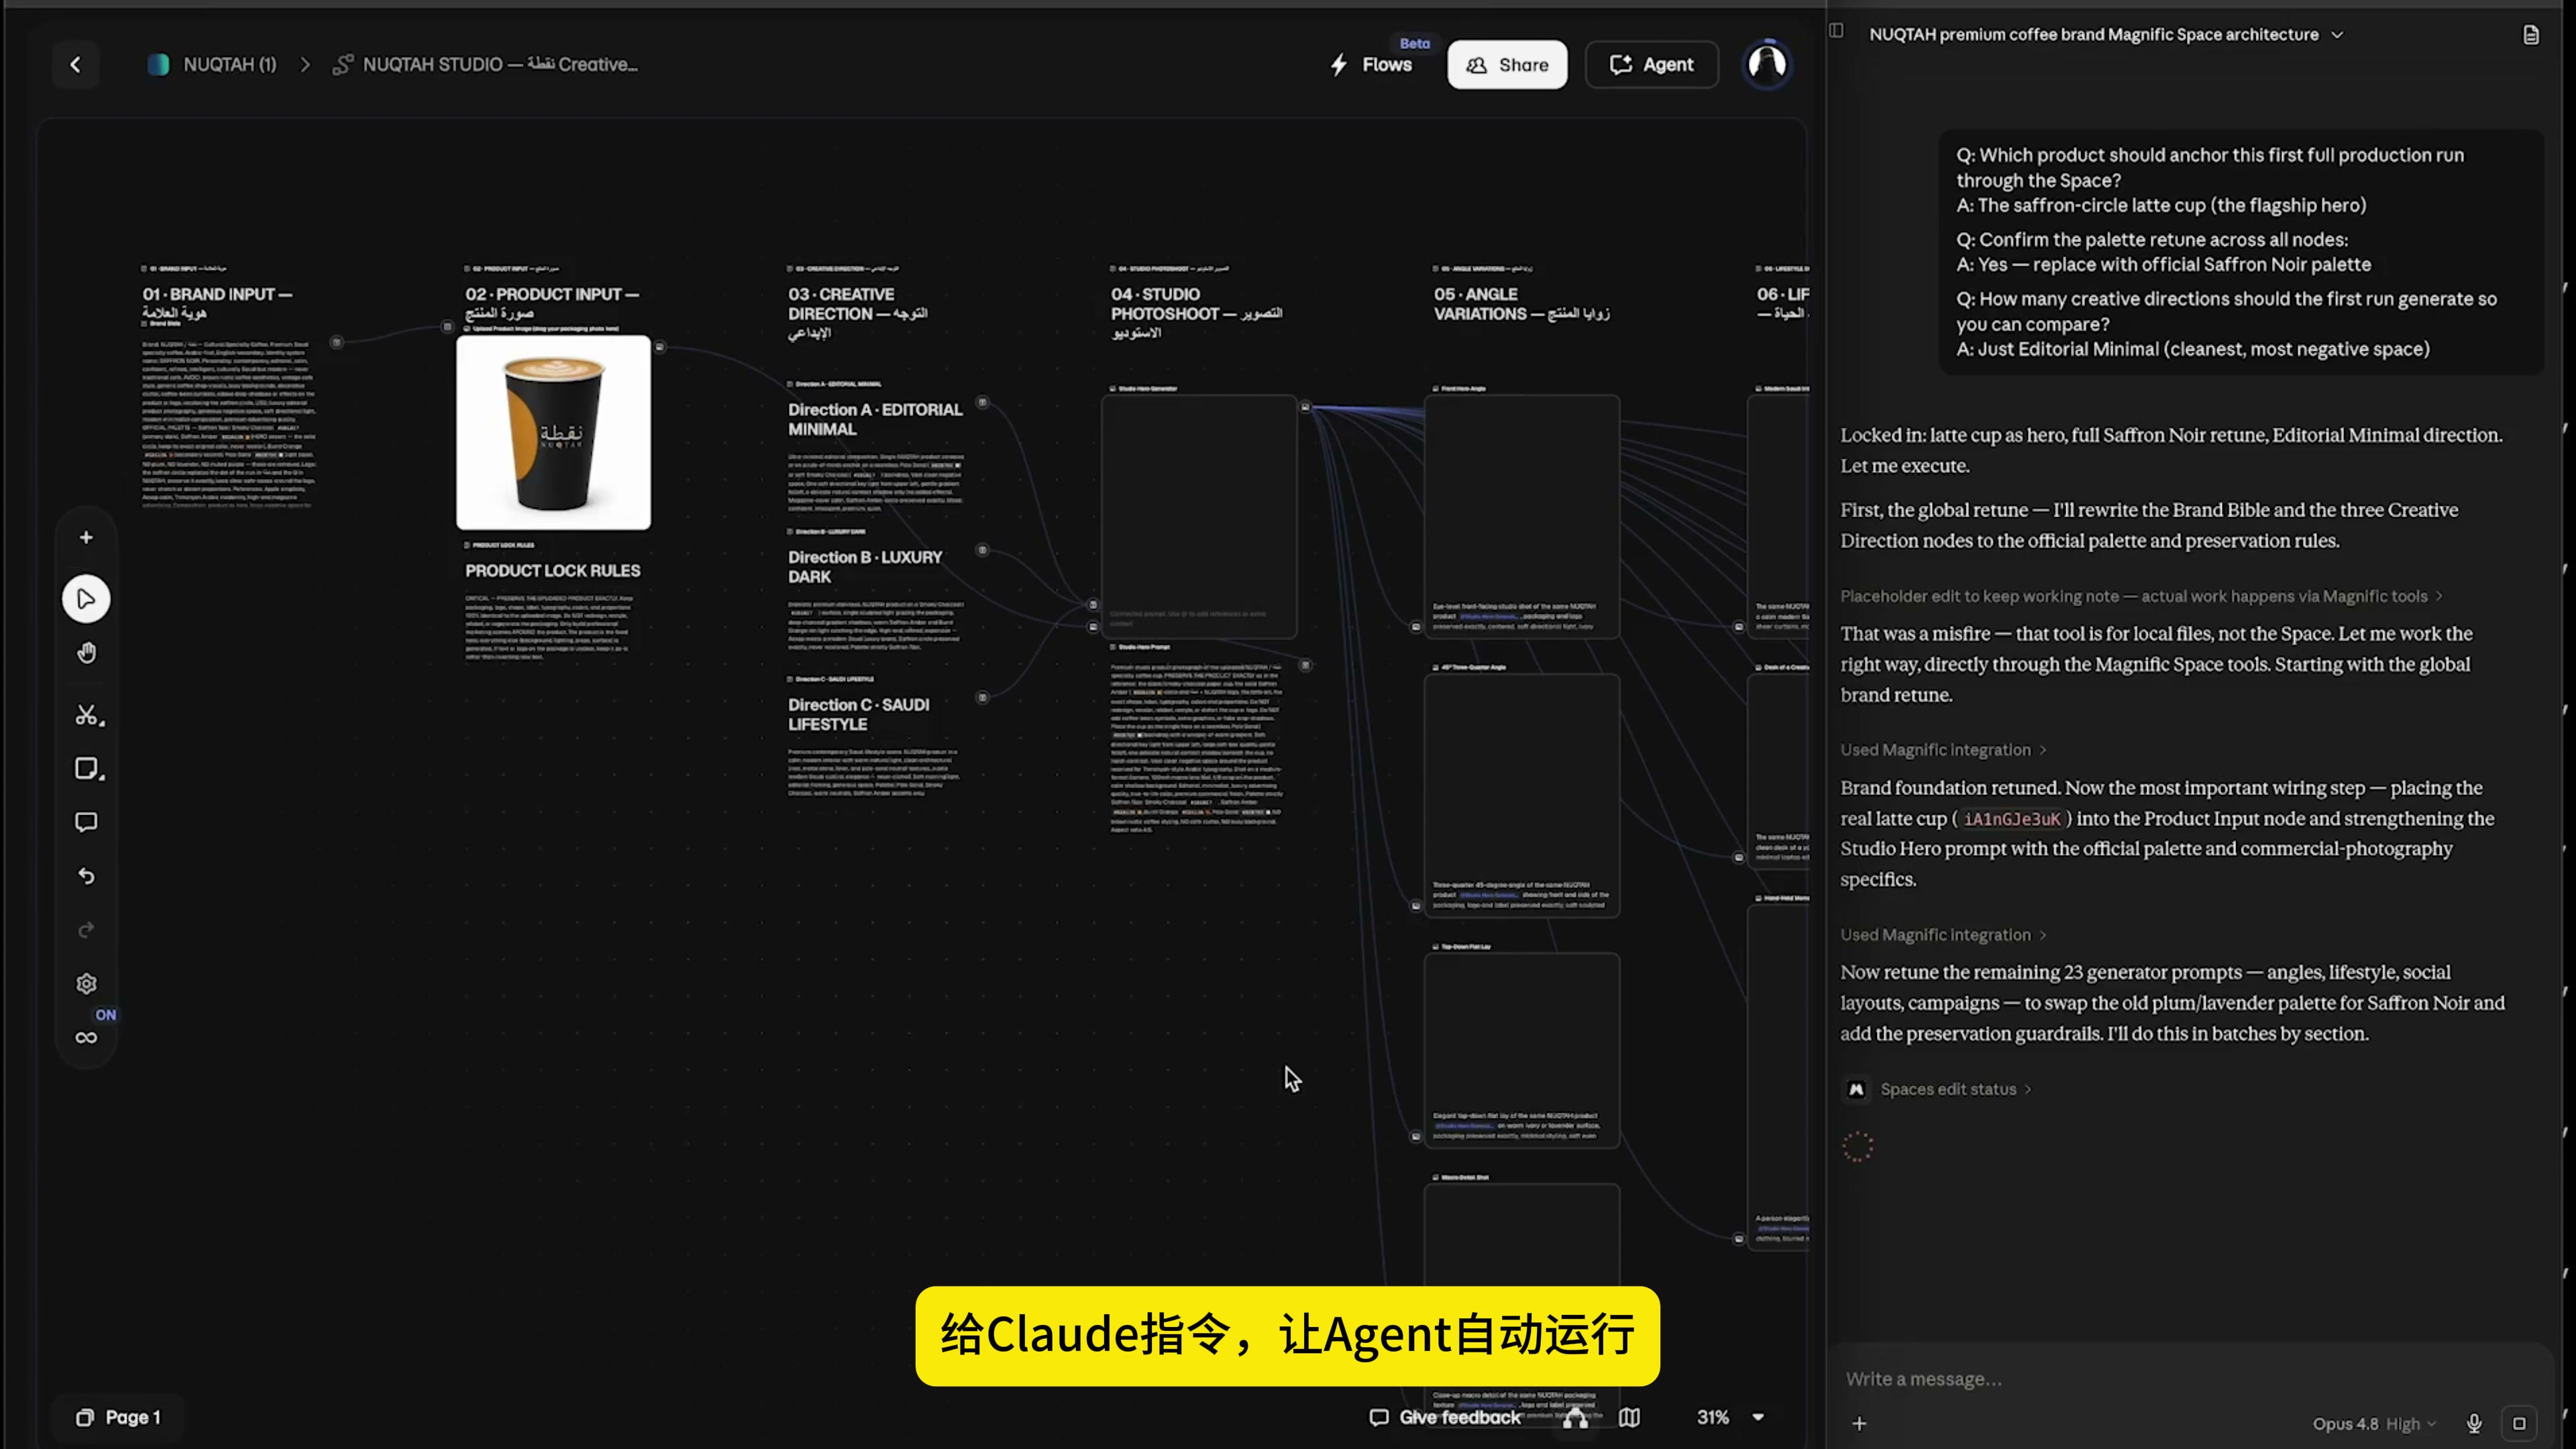Select the scissors cut tool

click(x=88, y=715)
